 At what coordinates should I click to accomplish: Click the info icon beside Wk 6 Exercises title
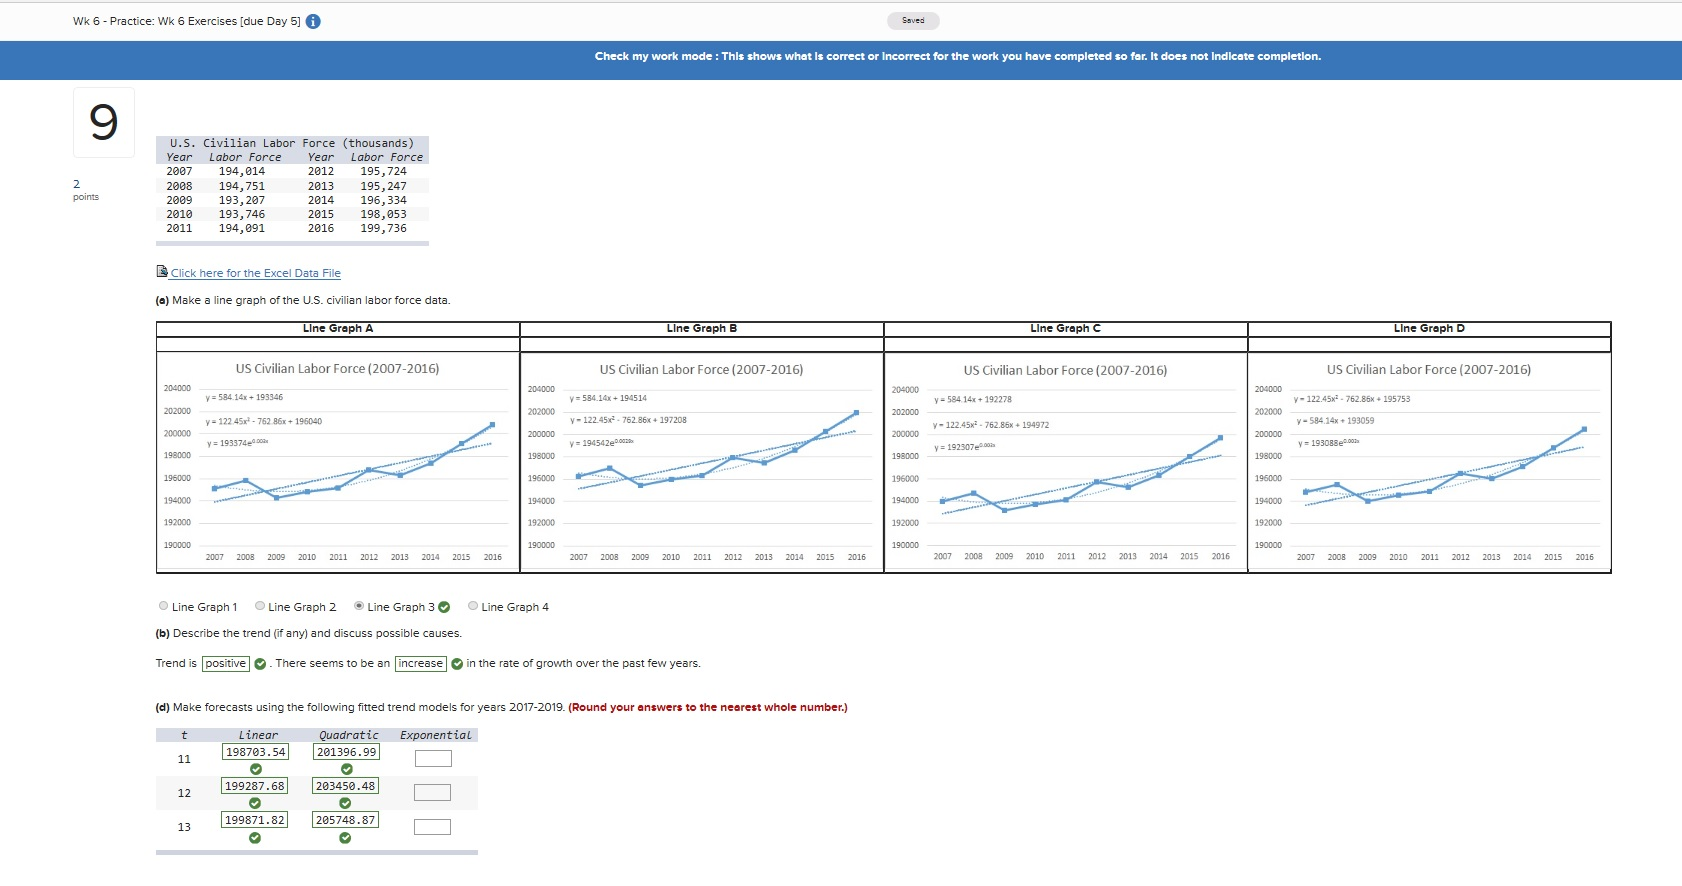click(313, 21)
